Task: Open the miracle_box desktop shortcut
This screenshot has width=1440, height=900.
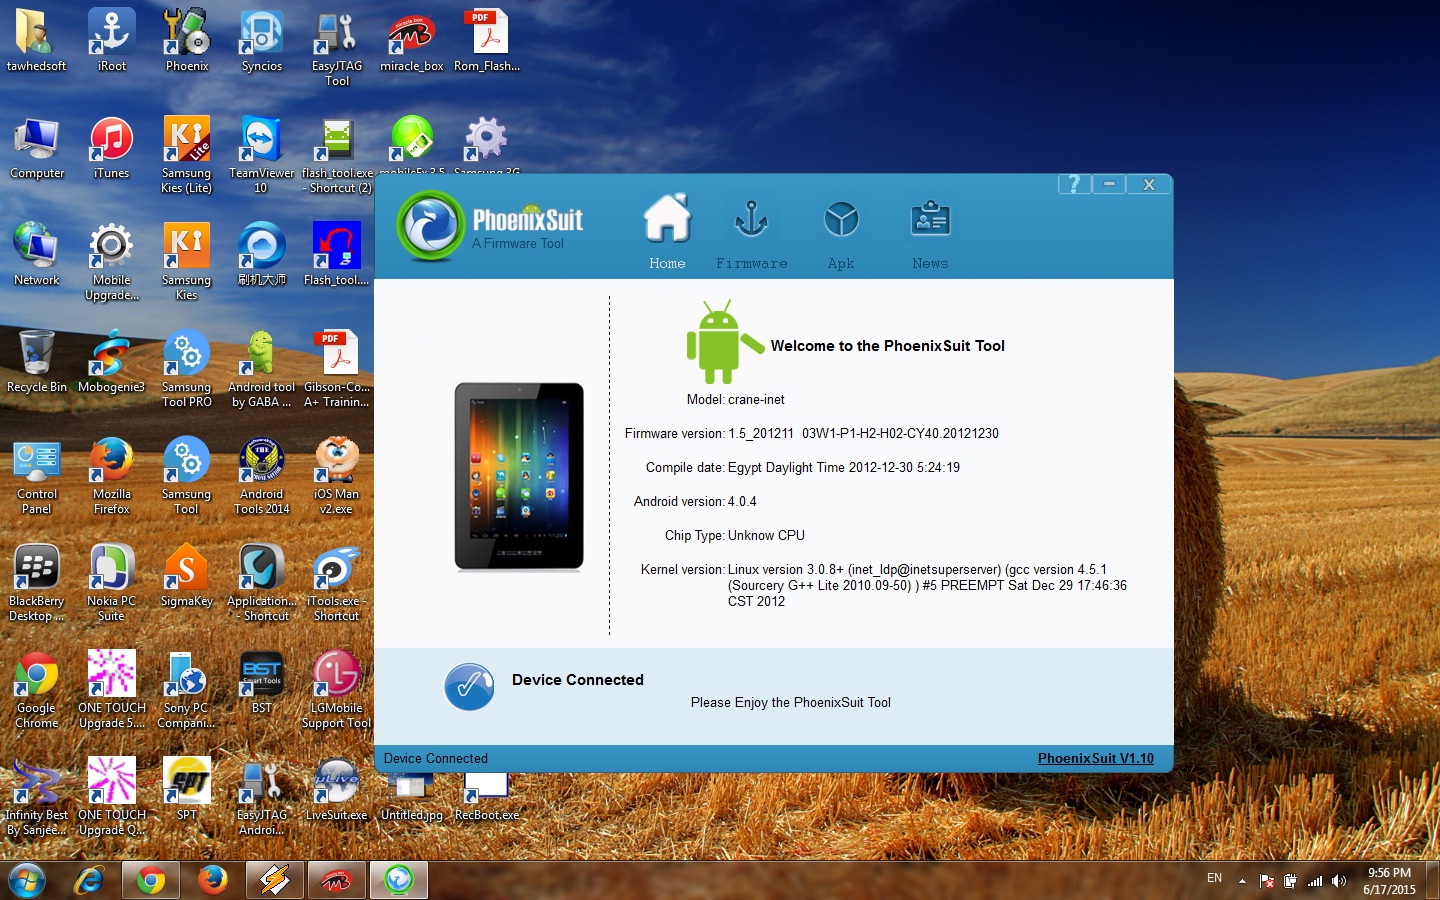Action: 412,42
